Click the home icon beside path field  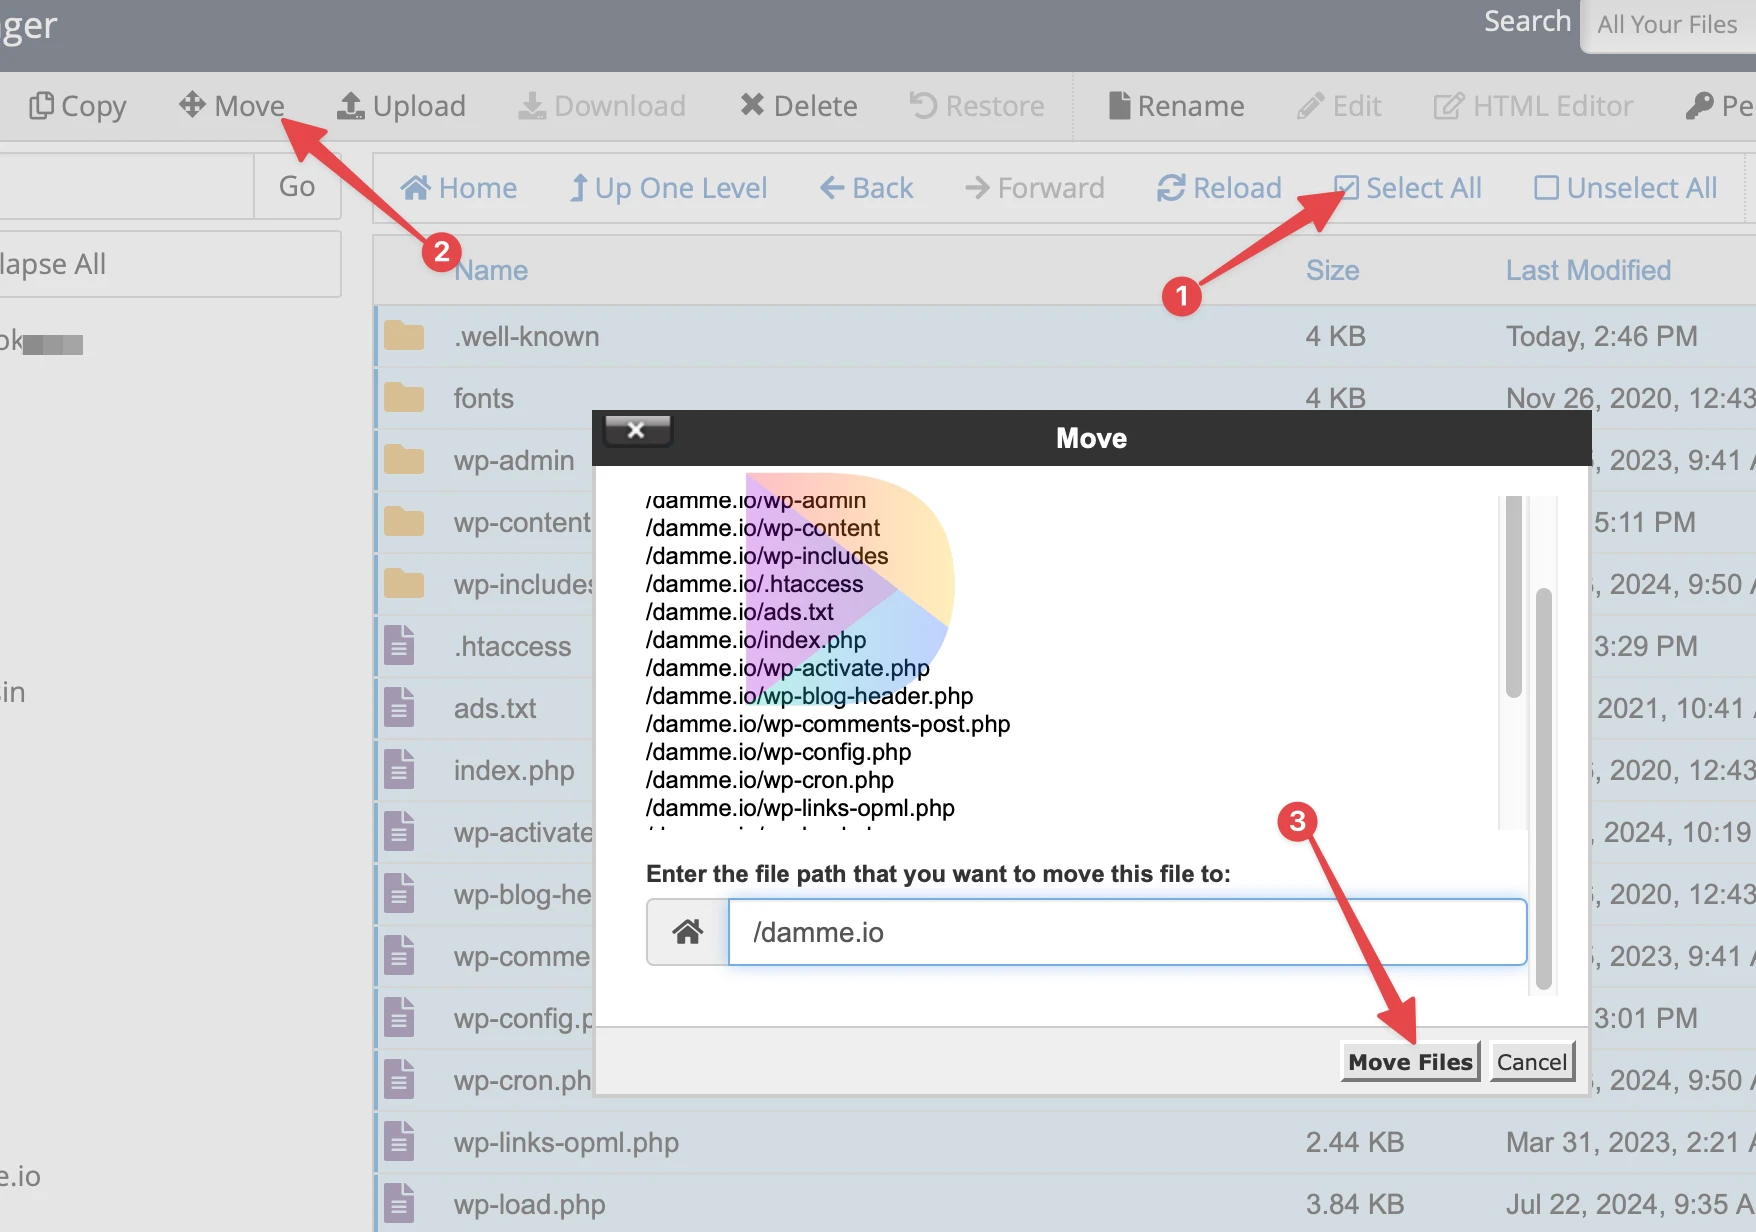coord(688,932)
